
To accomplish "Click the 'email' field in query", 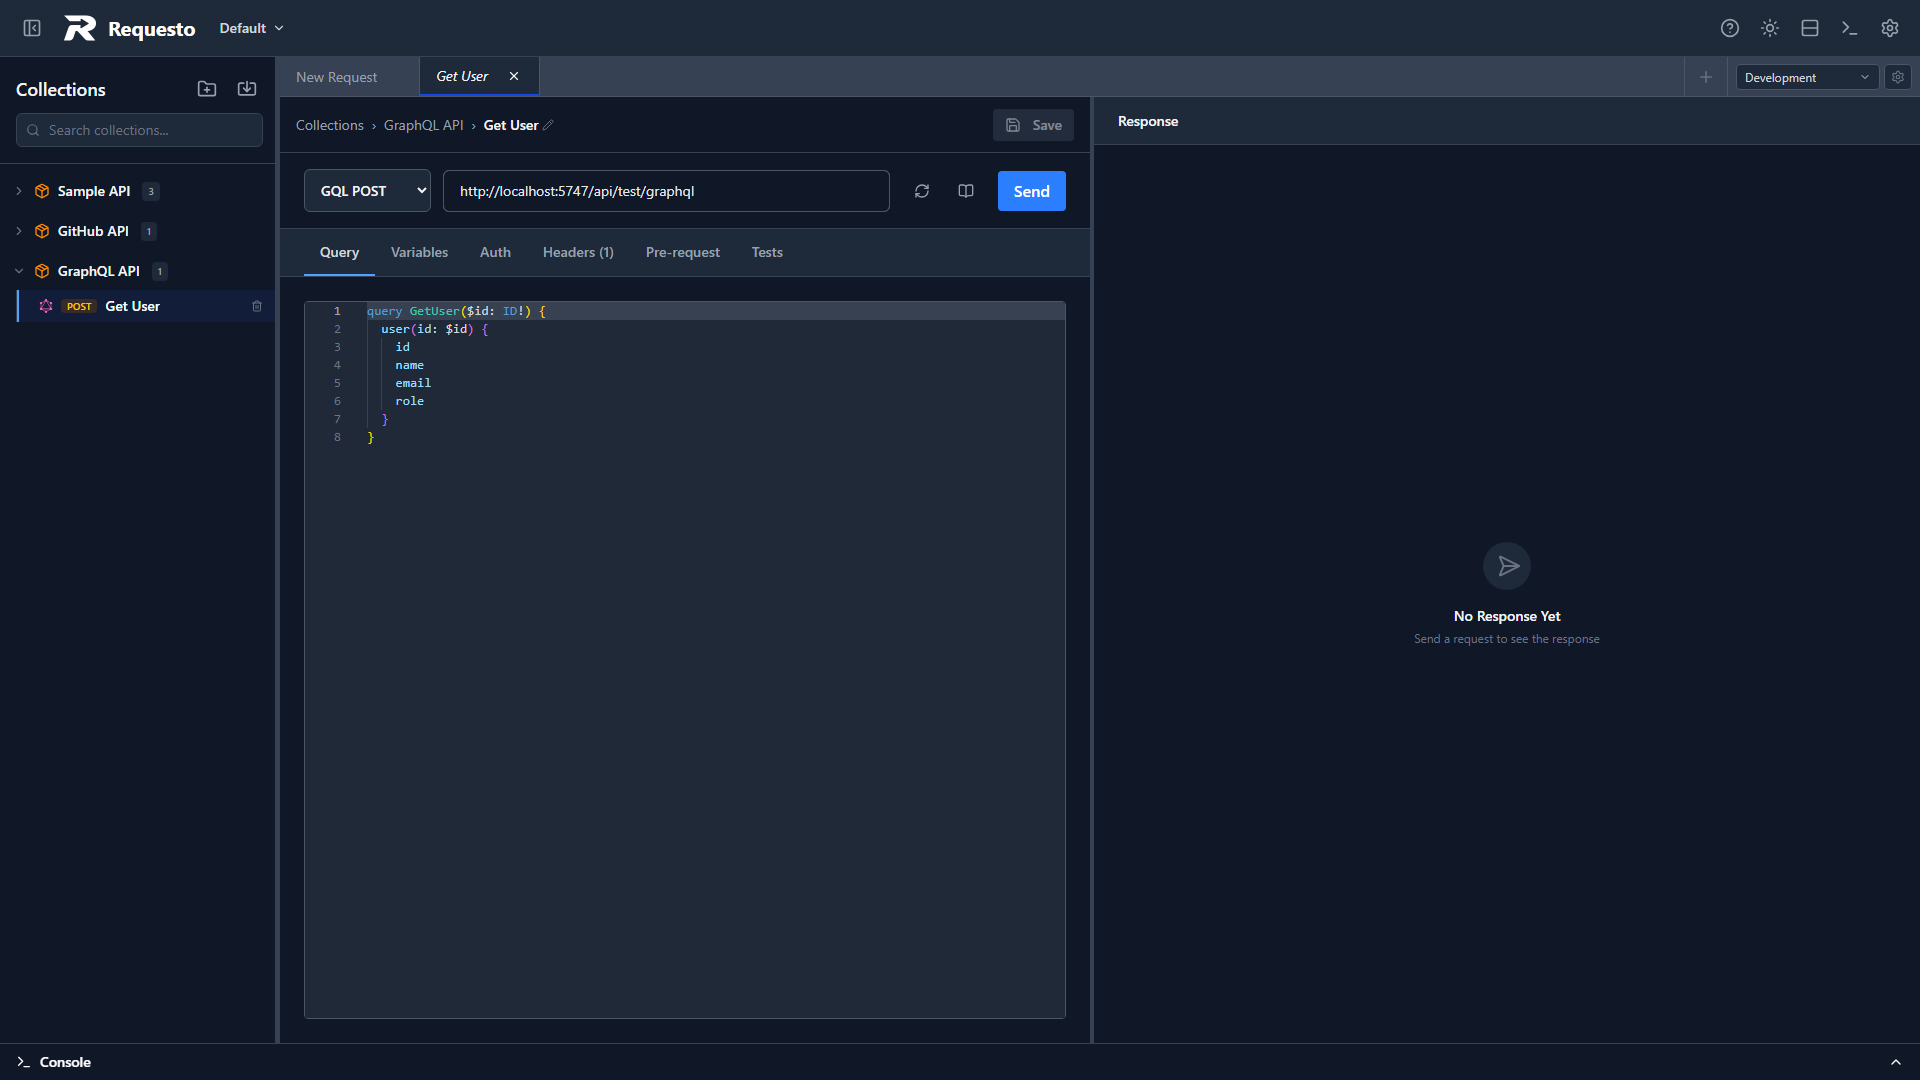I will point(413,383).
